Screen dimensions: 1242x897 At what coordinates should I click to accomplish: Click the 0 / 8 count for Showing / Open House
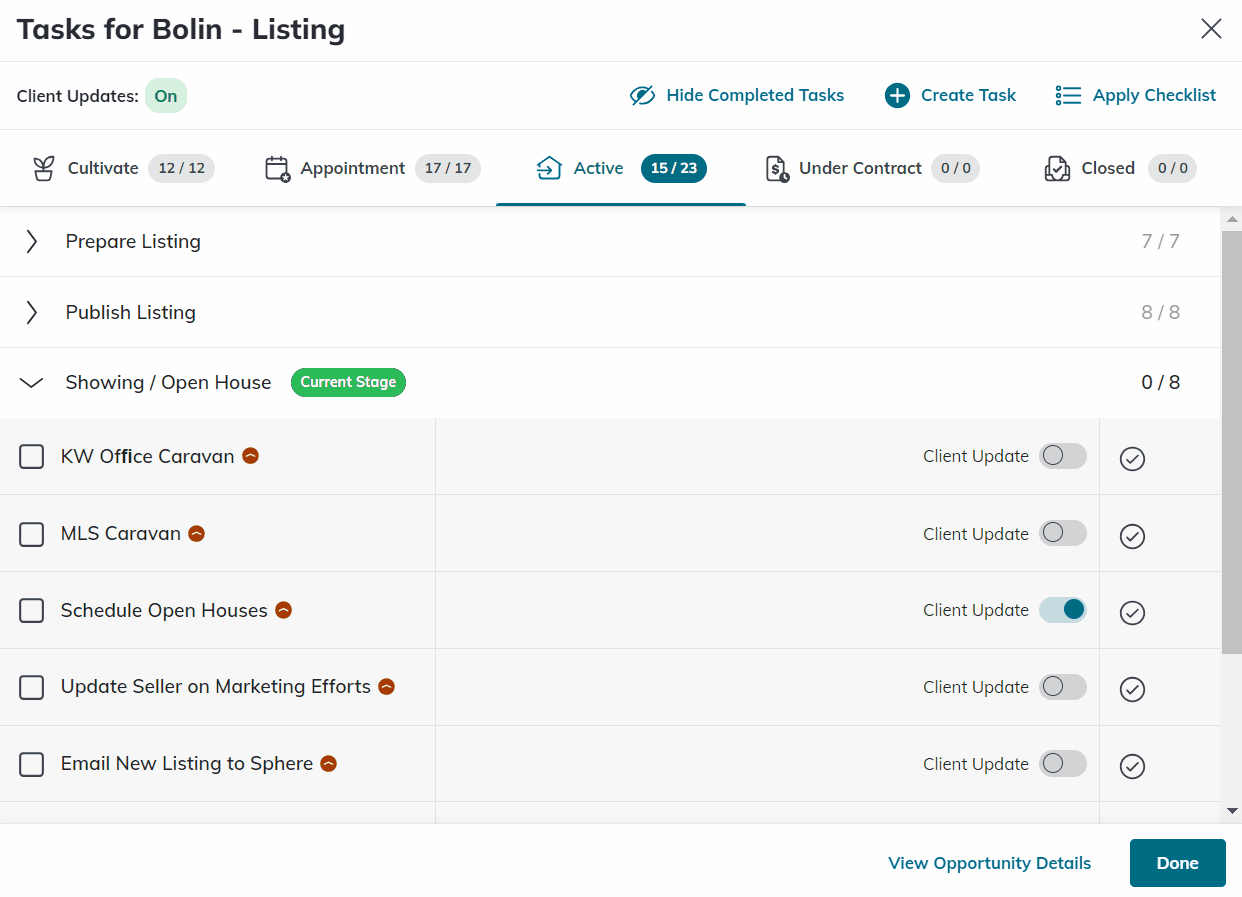point(1161,382)
